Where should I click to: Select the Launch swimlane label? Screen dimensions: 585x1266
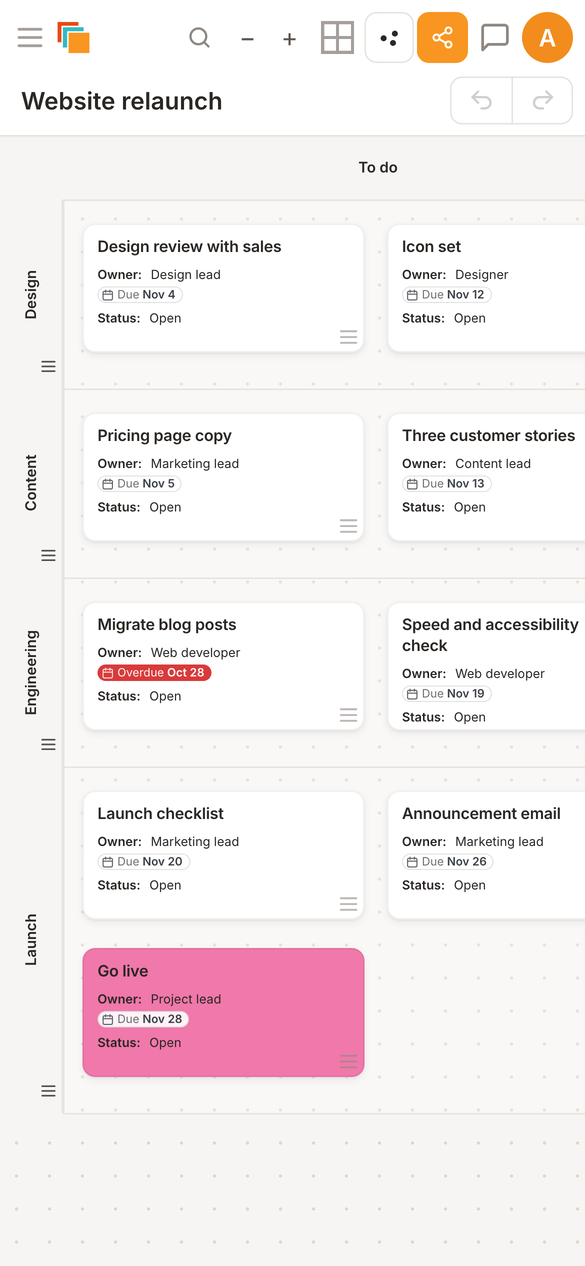31,939
